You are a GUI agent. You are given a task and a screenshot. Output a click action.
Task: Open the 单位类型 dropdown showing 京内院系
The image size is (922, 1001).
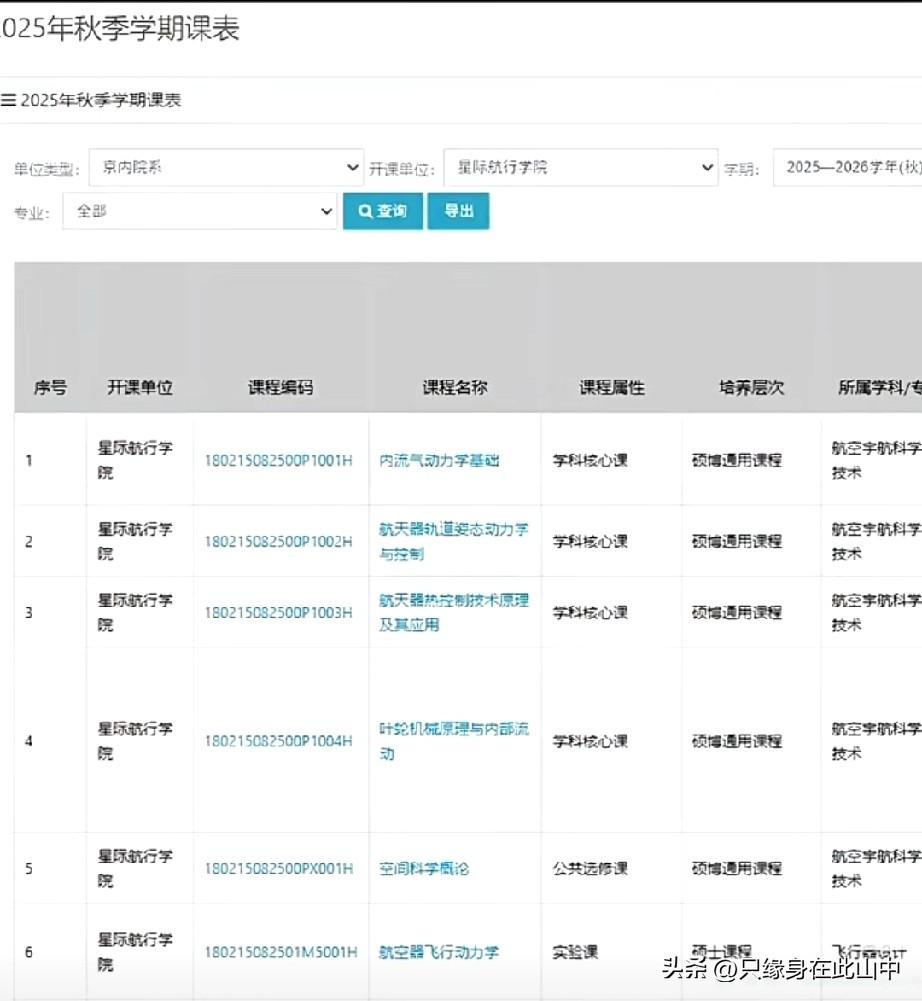coord(226,168)
